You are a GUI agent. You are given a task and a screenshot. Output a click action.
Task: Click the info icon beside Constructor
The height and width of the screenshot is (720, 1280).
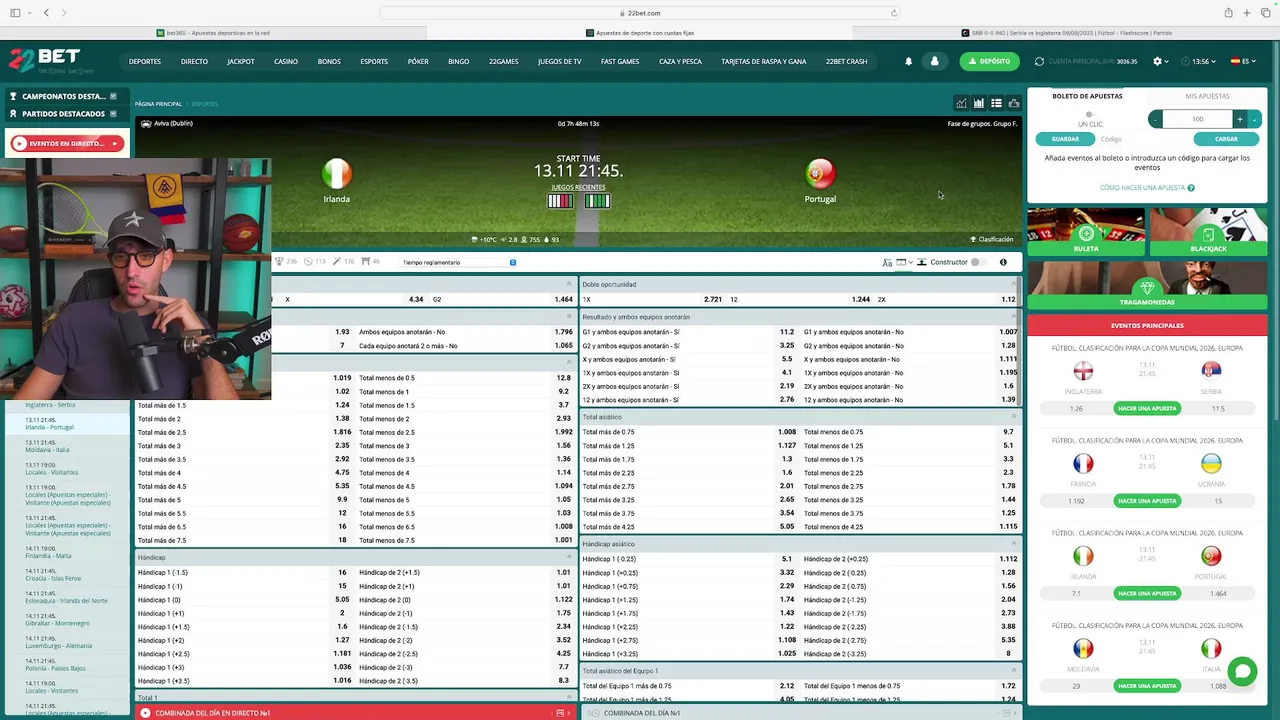click(1003, 262)
